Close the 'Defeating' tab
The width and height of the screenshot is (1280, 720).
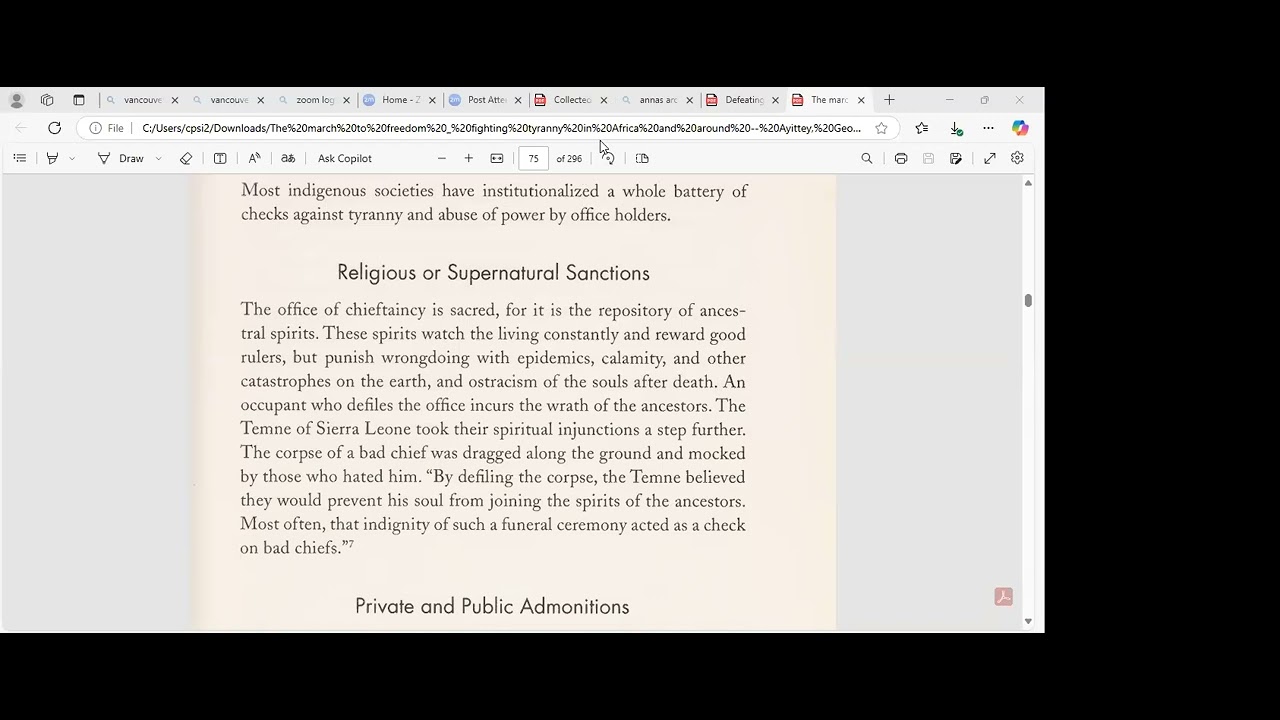point(775,100)
